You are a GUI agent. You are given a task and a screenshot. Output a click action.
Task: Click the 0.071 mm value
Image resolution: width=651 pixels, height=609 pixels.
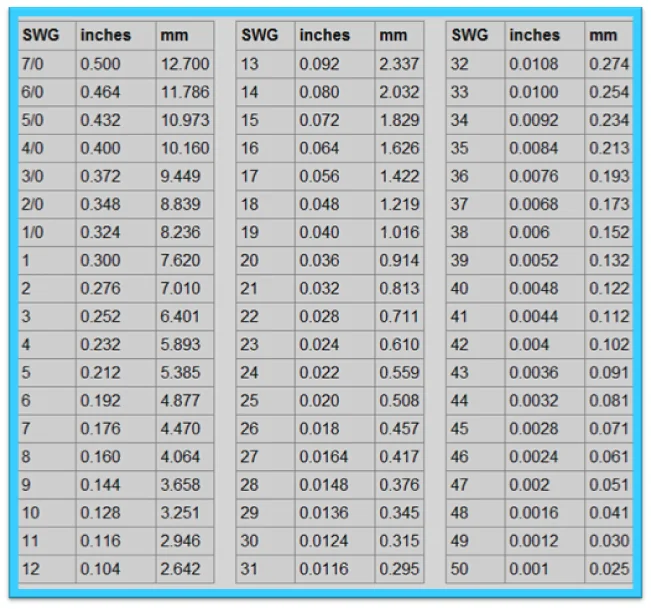tap(609, 429)
